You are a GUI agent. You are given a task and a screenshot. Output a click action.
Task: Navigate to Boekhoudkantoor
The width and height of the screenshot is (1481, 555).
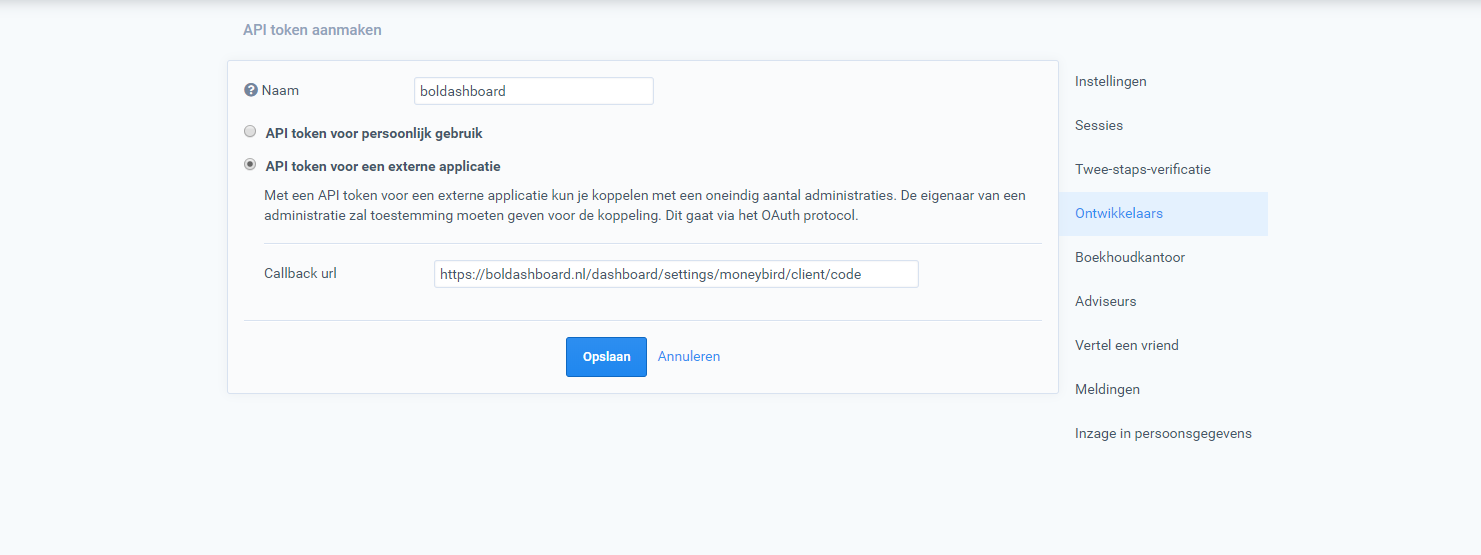tap(1129, 258)
